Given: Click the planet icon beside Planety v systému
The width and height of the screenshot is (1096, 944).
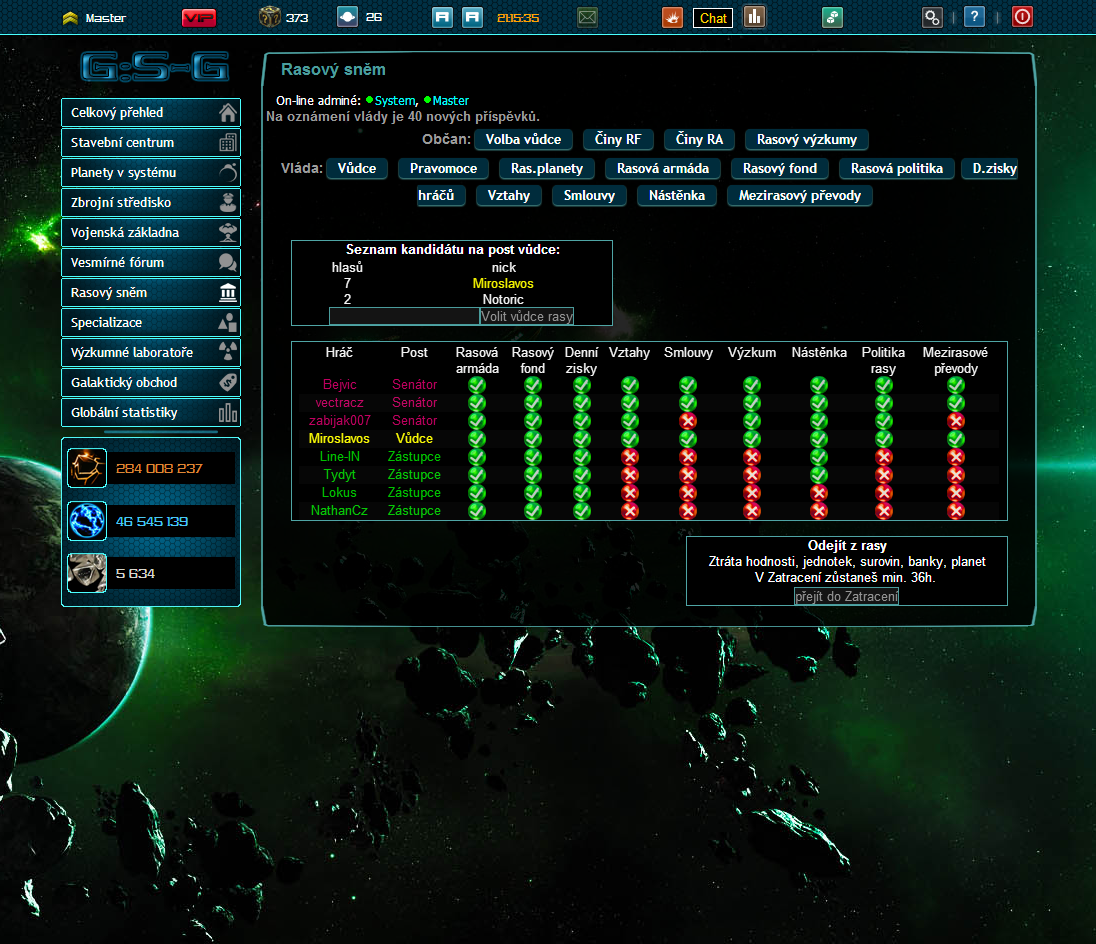Looking at the screenshot, I should pyautogui.click(x=228, y=173).
